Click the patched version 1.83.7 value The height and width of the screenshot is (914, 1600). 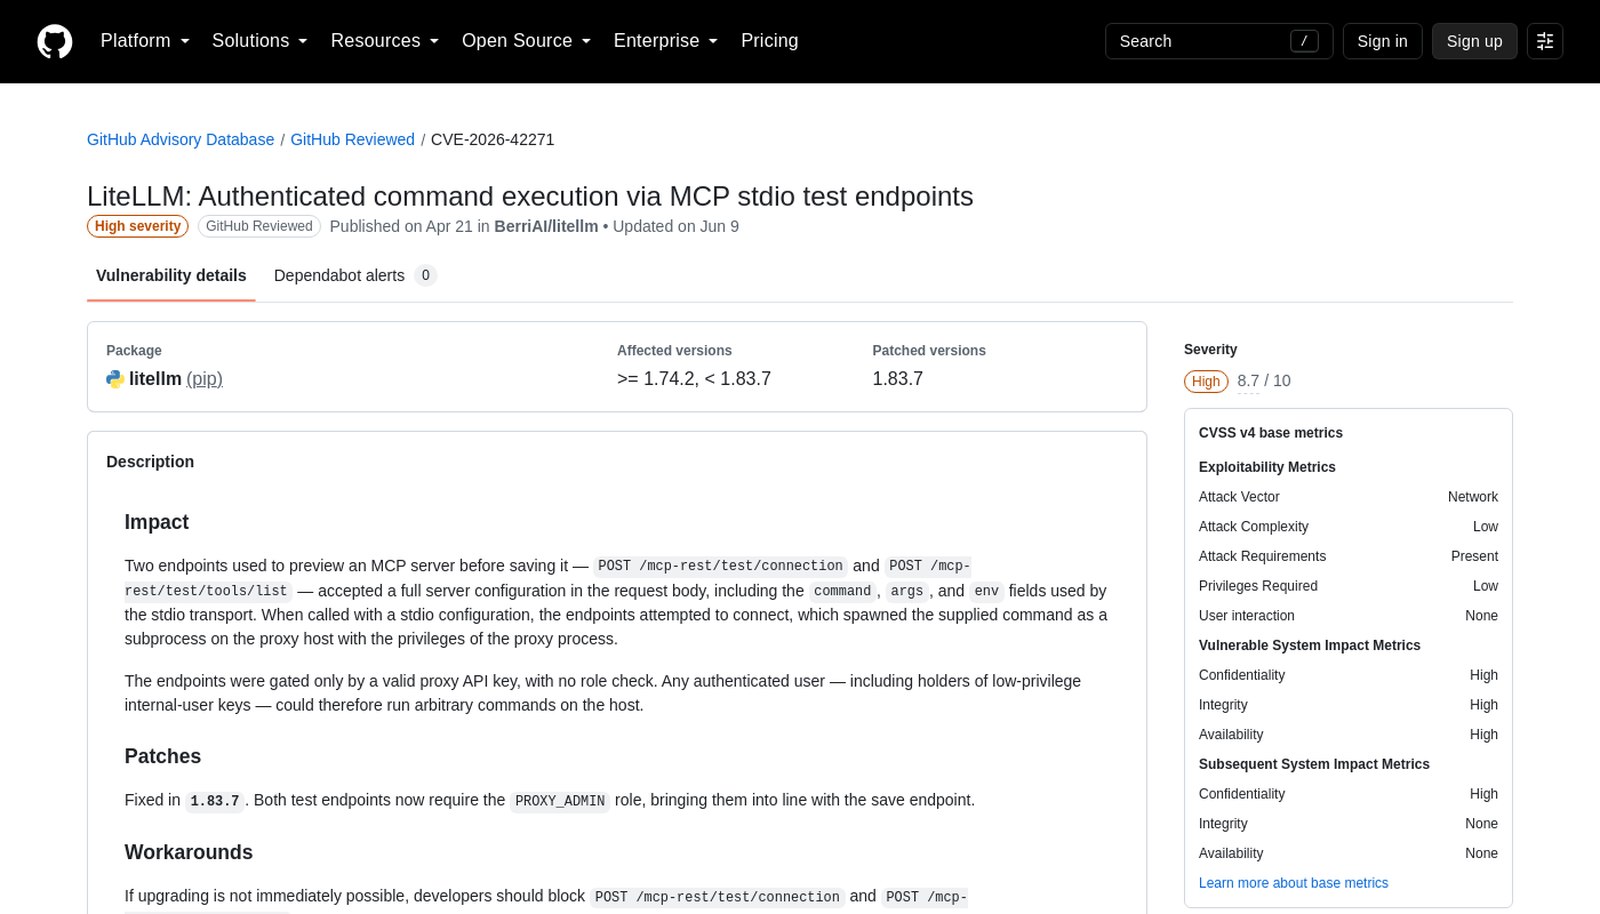click(898, 379)
